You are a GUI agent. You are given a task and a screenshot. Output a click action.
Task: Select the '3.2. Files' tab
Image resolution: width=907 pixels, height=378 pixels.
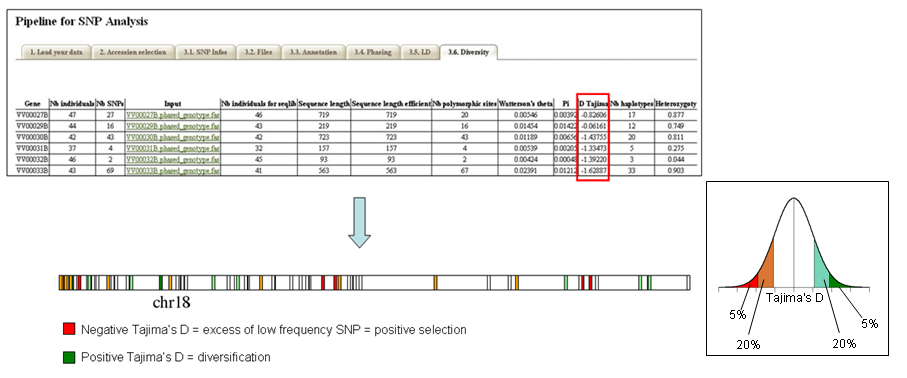click(x=259, y=52)
